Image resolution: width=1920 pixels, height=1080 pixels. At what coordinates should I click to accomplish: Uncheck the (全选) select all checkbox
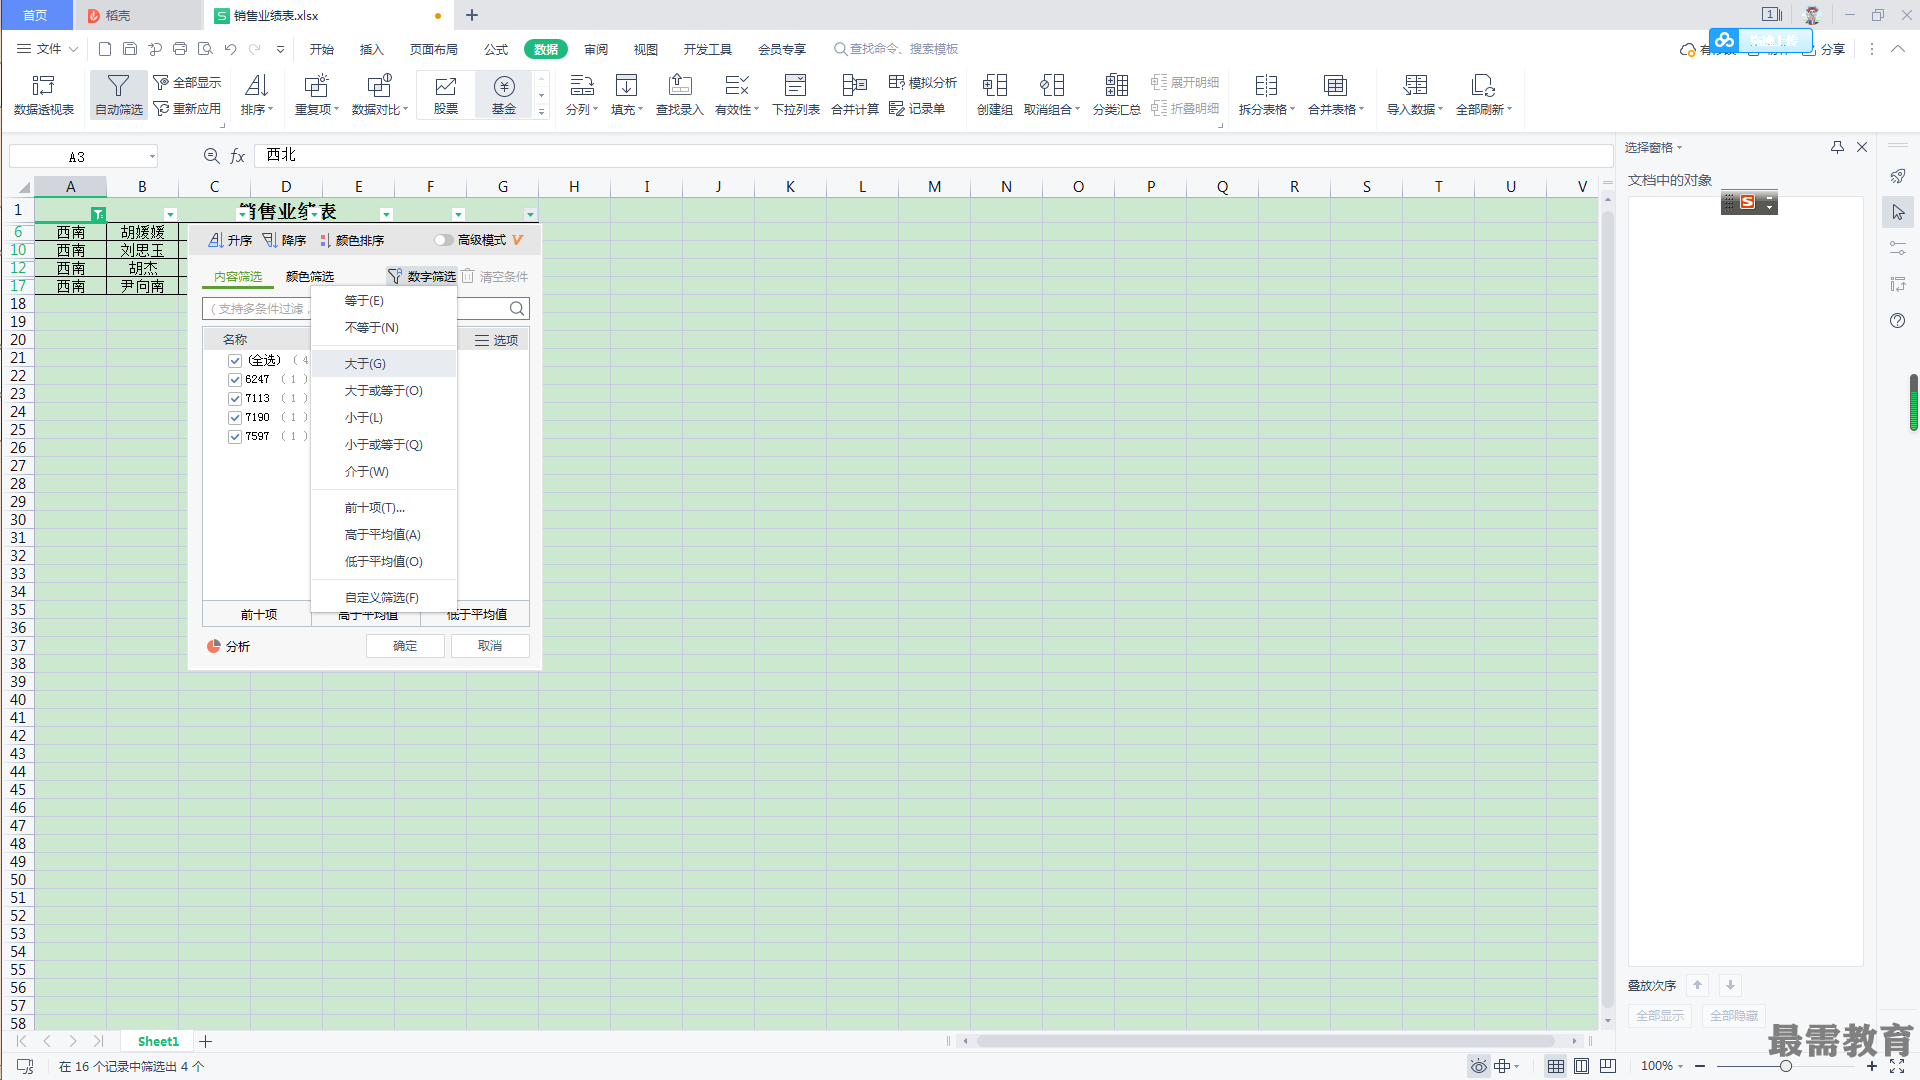(x=235, y=360)
